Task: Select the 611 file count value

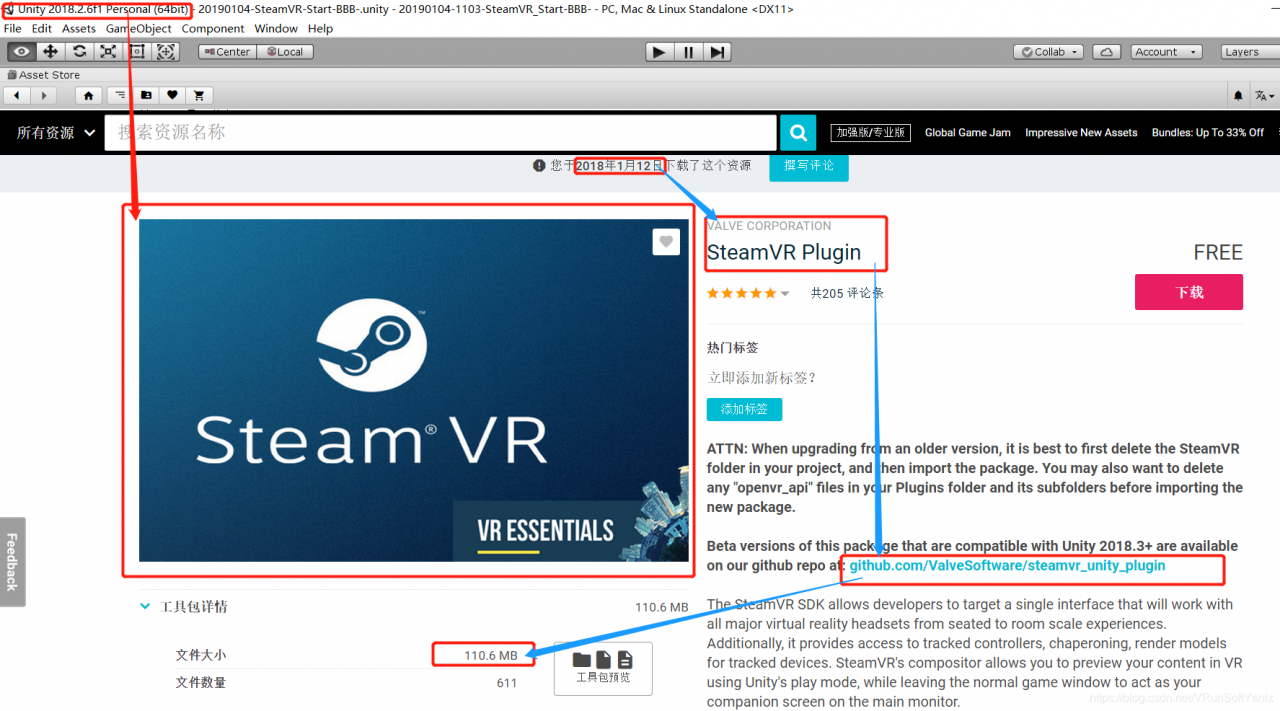Action: click(x=506, y=683)
